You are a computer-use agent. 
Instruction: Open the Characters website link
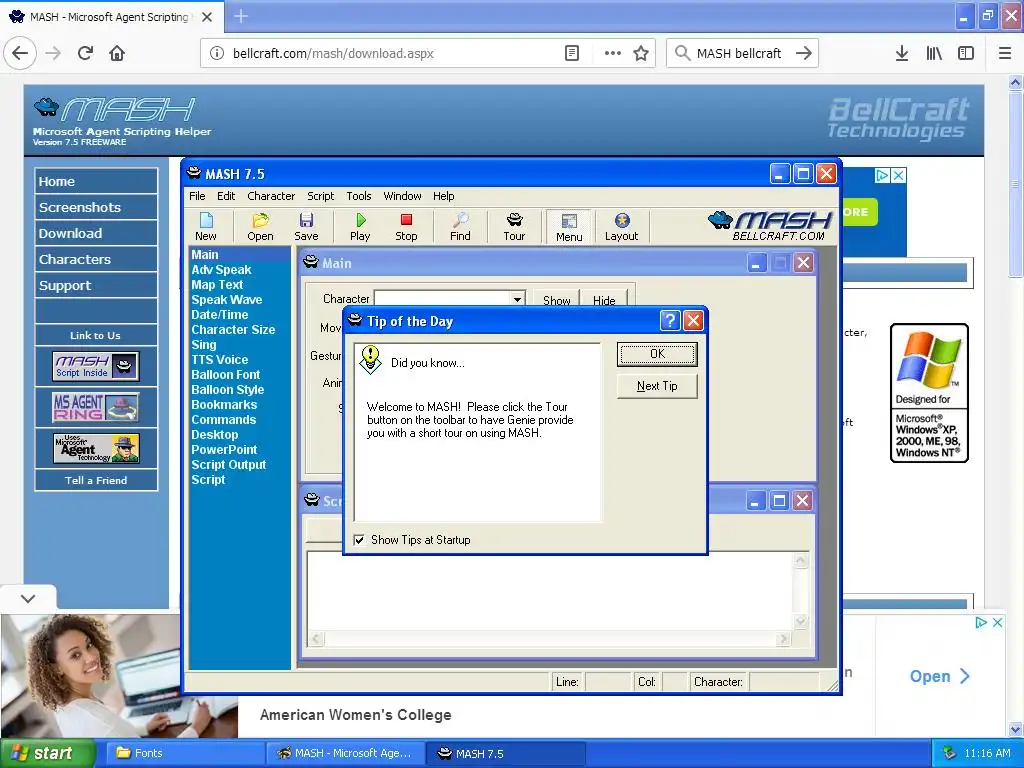(96, 259)
